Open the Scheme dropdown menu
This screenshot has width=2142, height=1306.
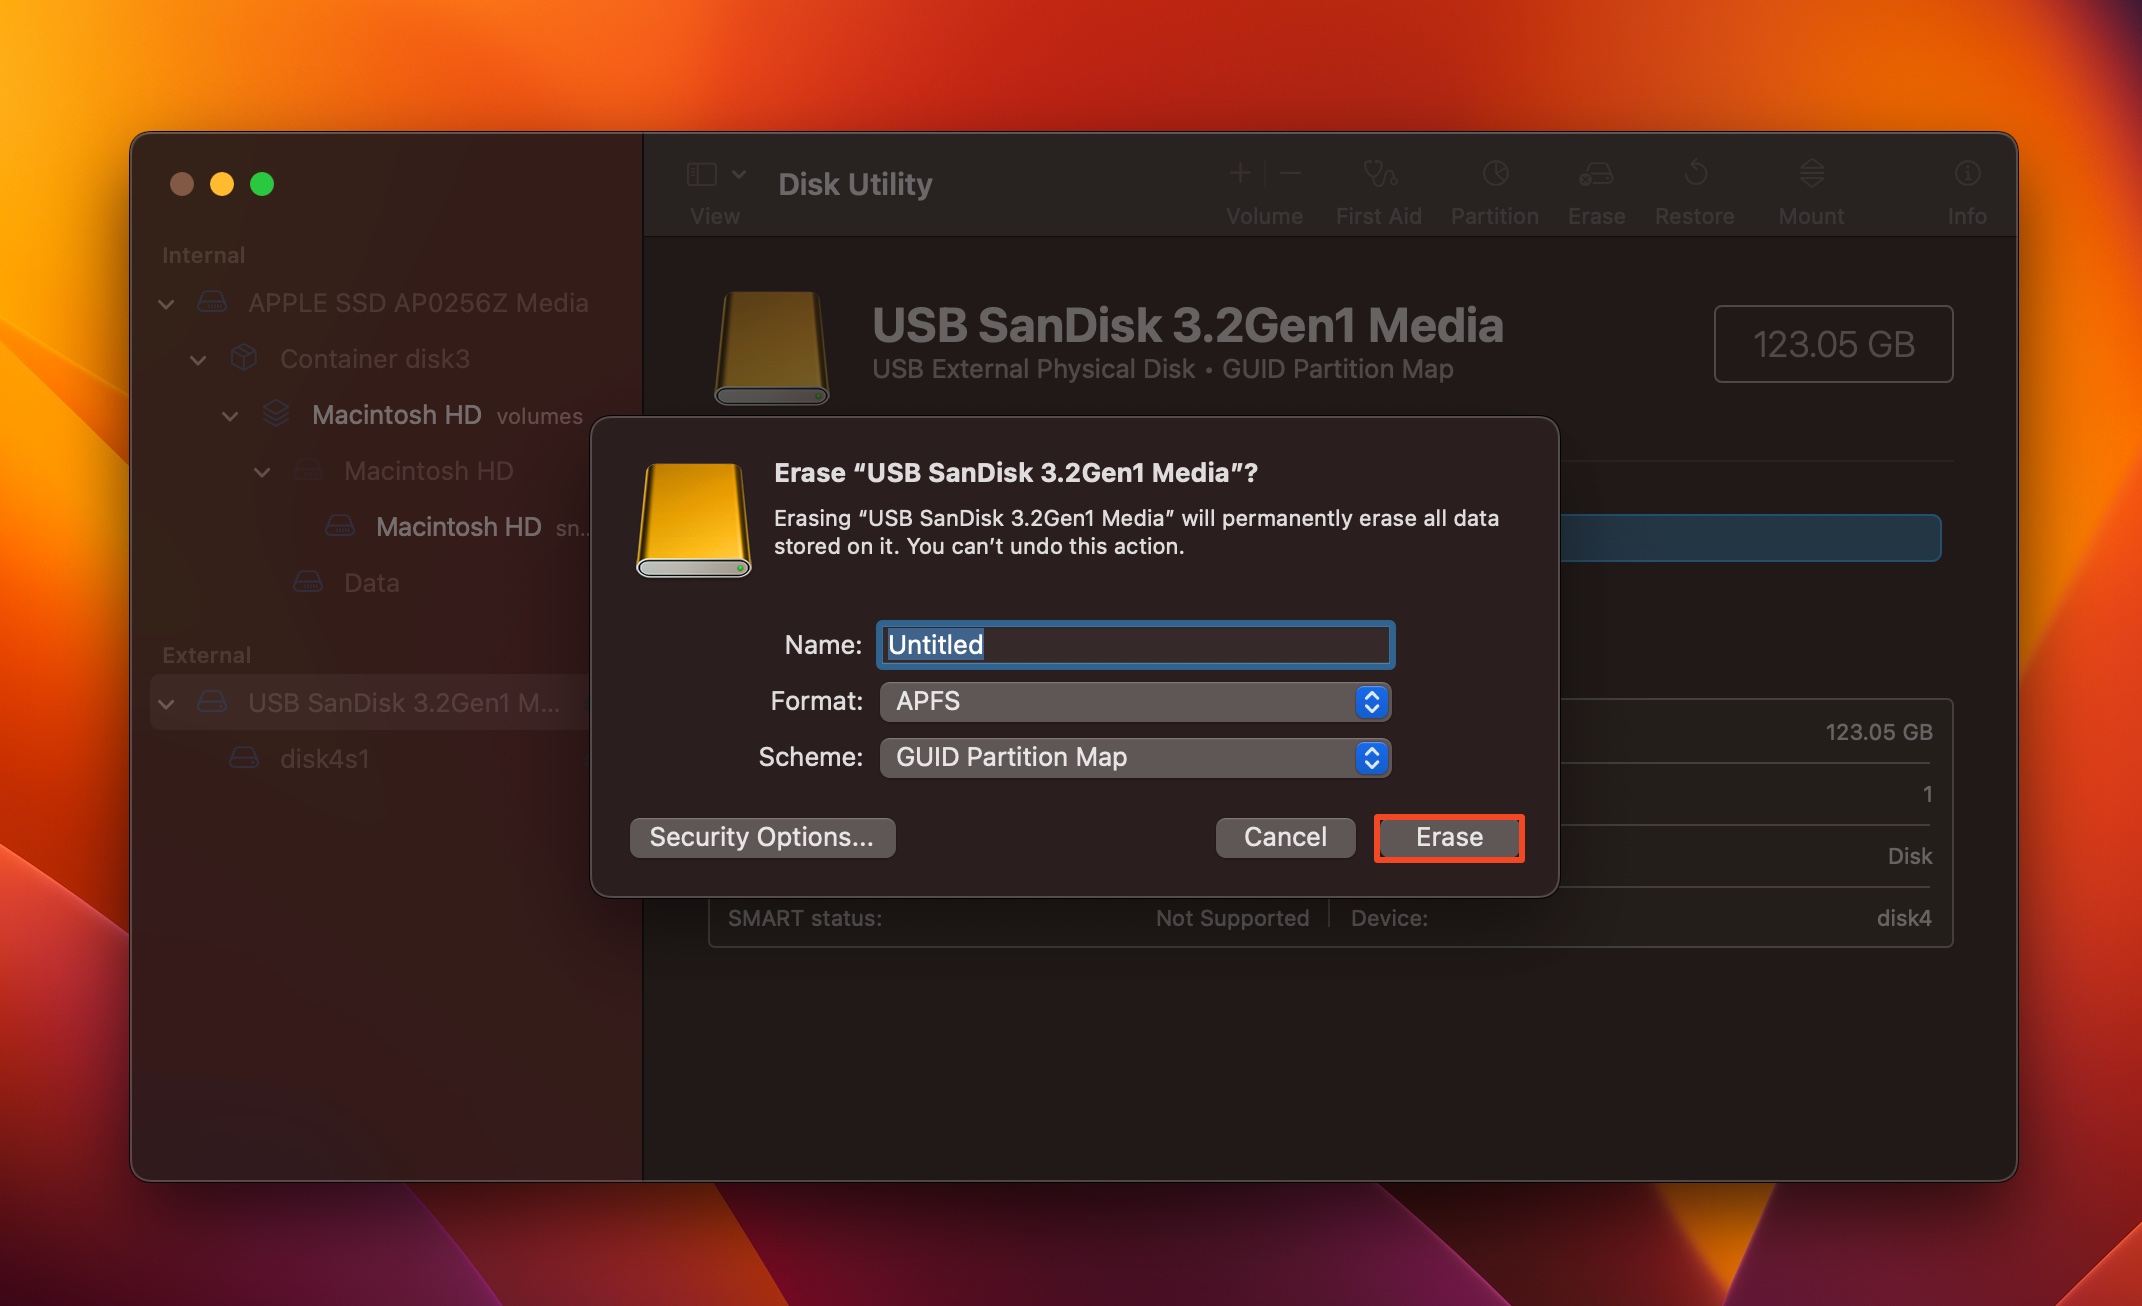click(x=1135, y=754)
